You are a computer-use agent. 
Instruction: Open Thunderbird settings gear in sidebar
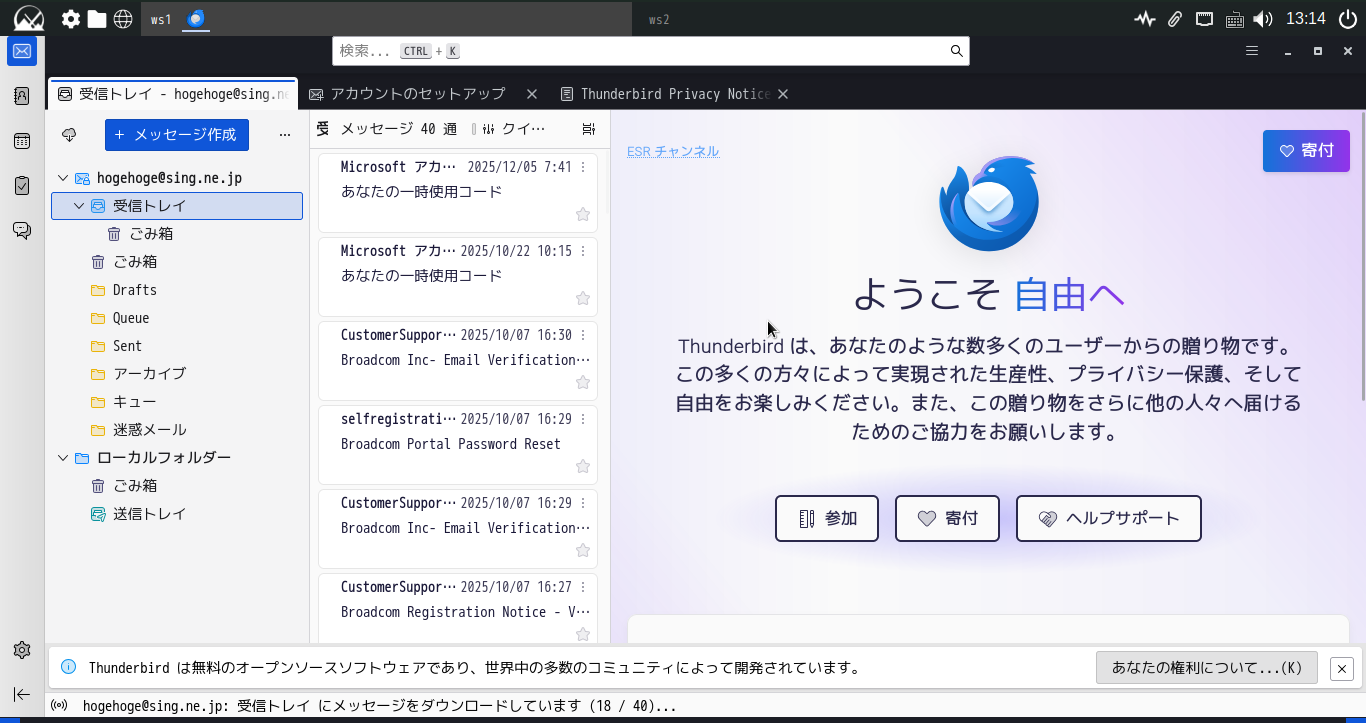point(22,650)
